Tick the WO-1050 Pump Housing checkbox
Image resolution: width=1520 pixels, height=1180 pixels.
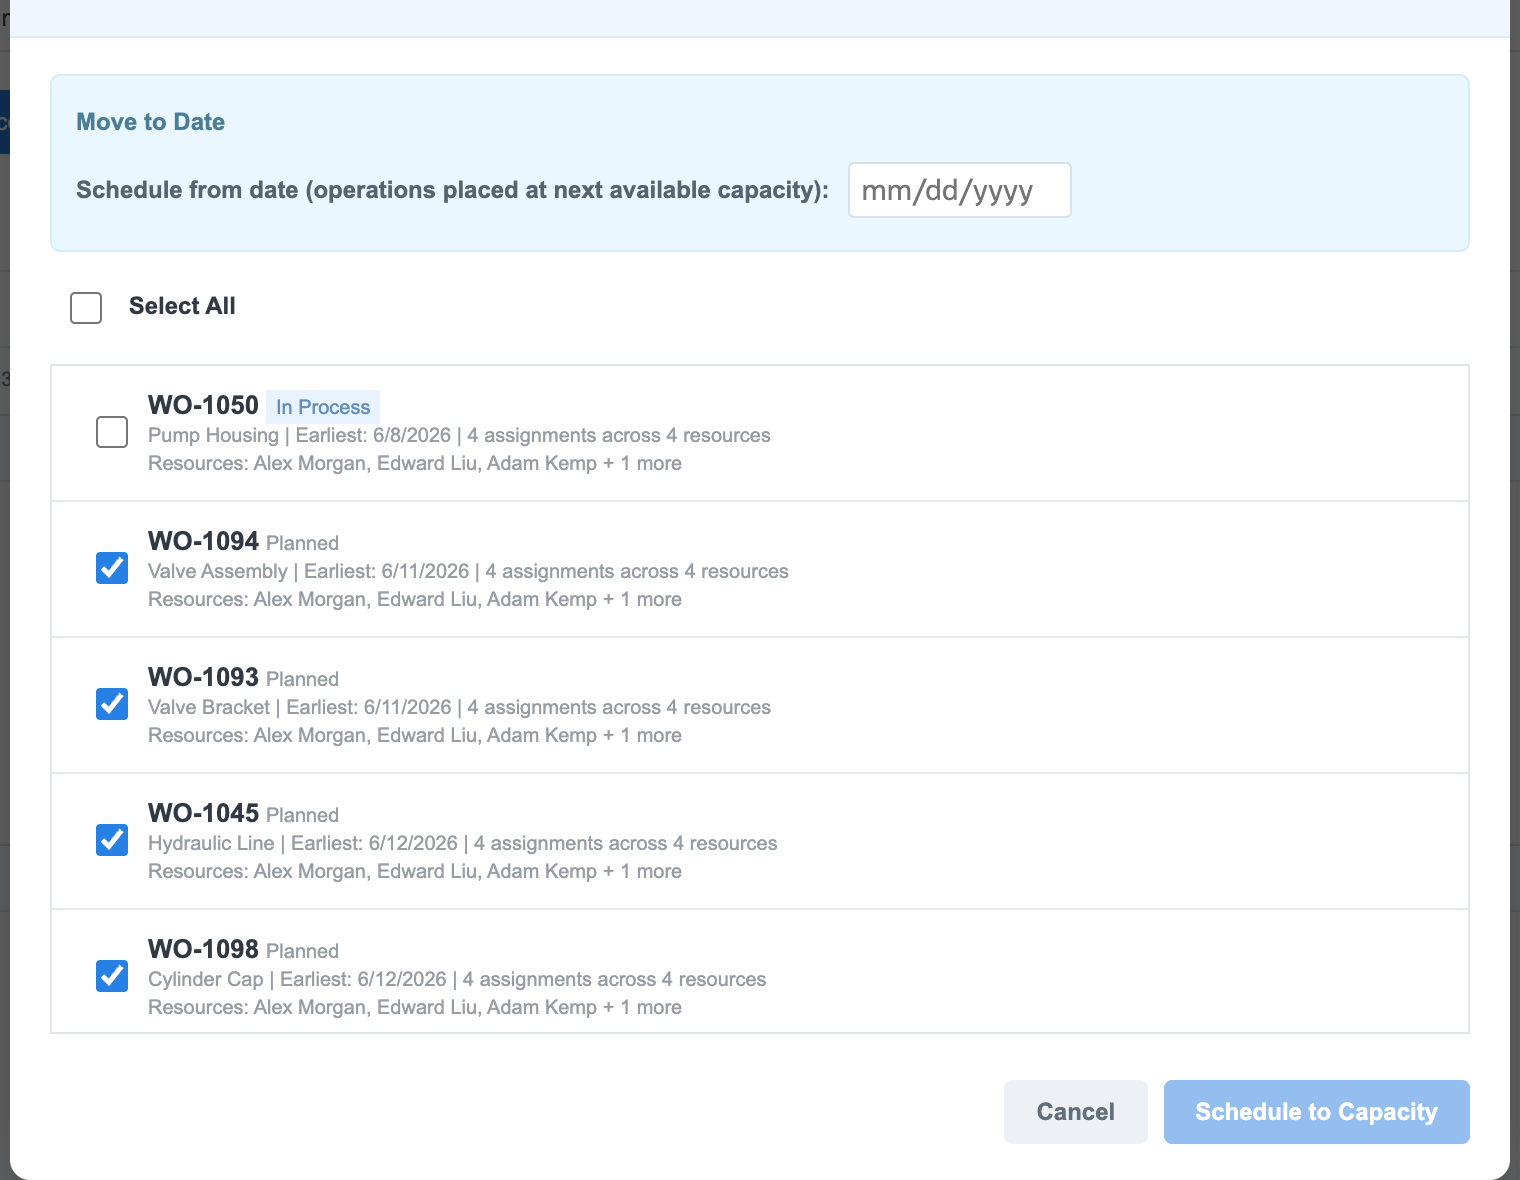(x=112, y=432)
